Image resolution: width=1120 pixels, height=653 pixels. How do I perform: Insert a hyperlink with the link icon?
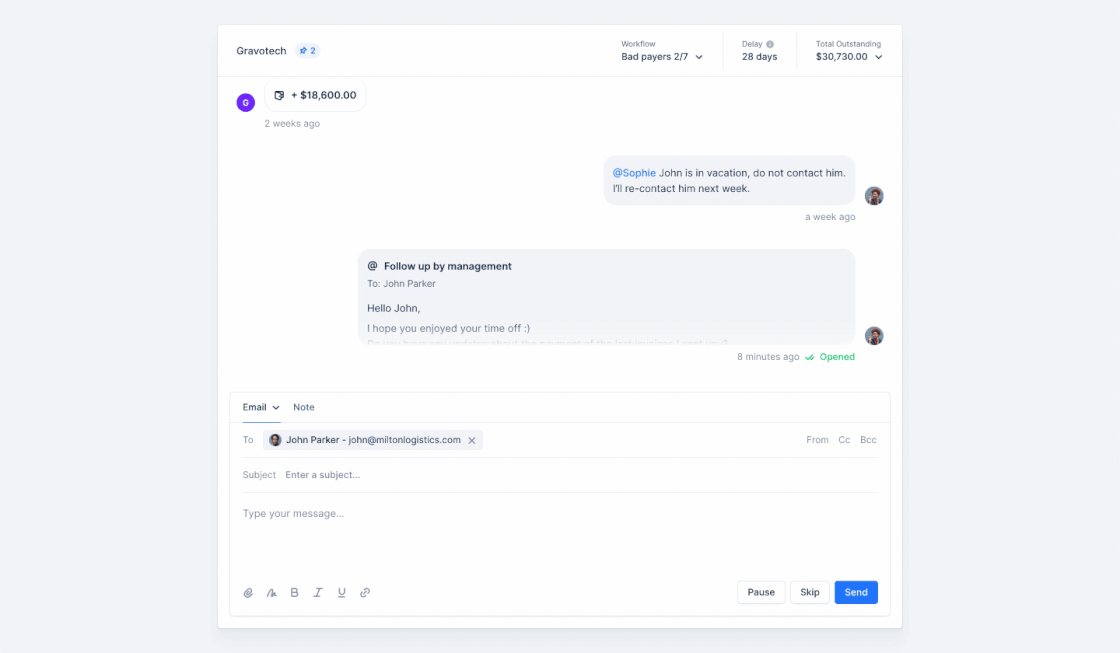coord(365,592)
